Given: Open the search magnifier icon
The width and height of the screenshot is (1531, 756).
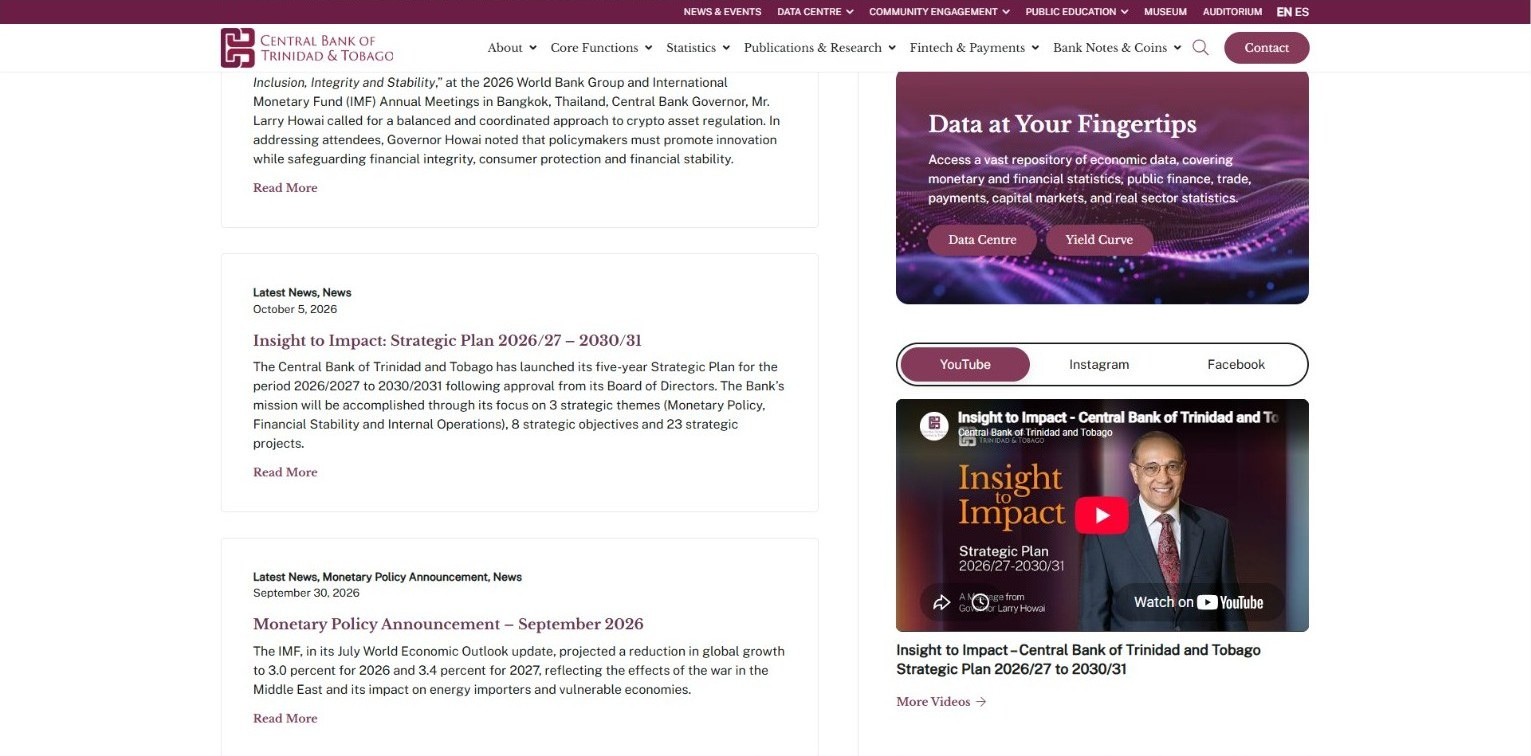Looking at the screenshot, I should click(x=1200, y=47).
